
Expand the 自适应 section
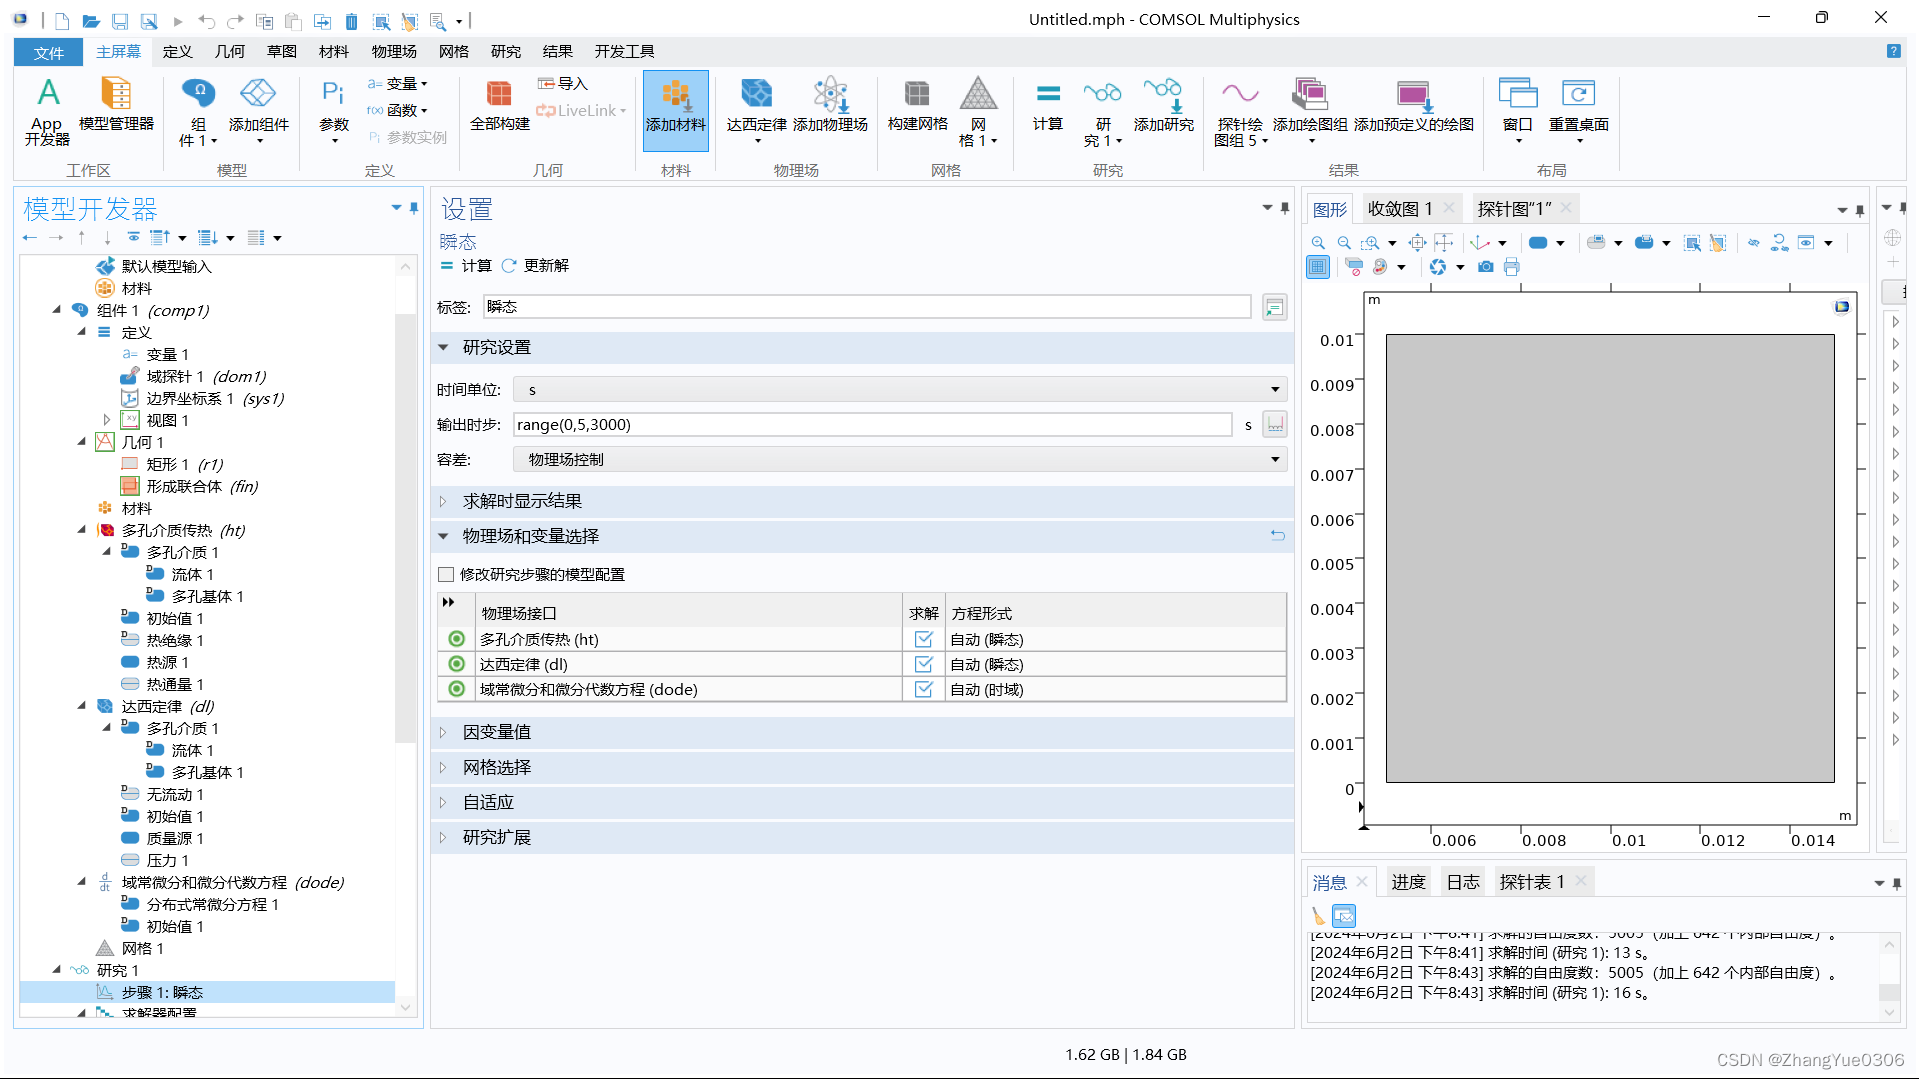tap(443, 803)
